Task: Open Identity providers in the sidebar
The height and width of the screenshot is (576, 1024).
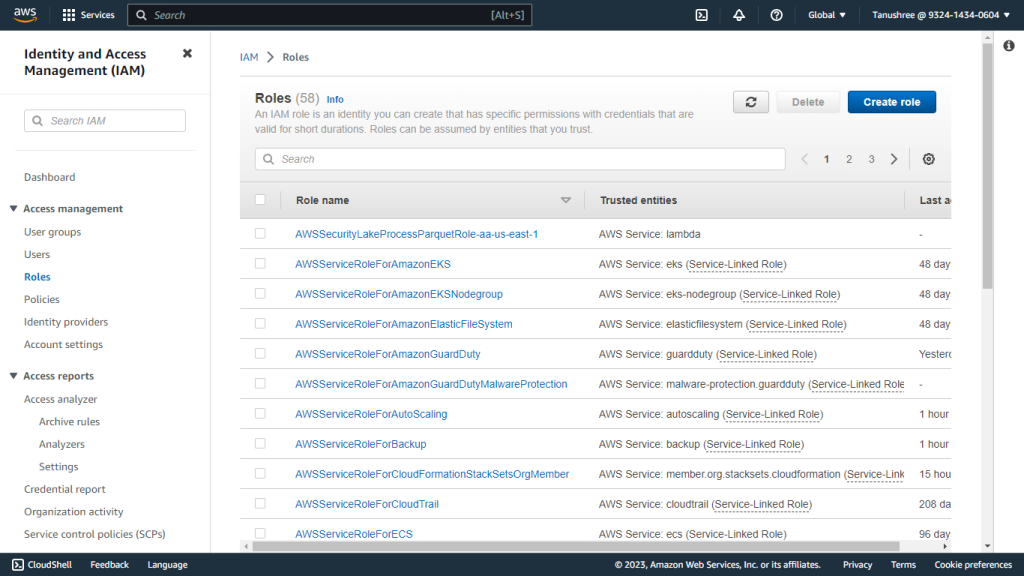Action: tap(66, 322)
